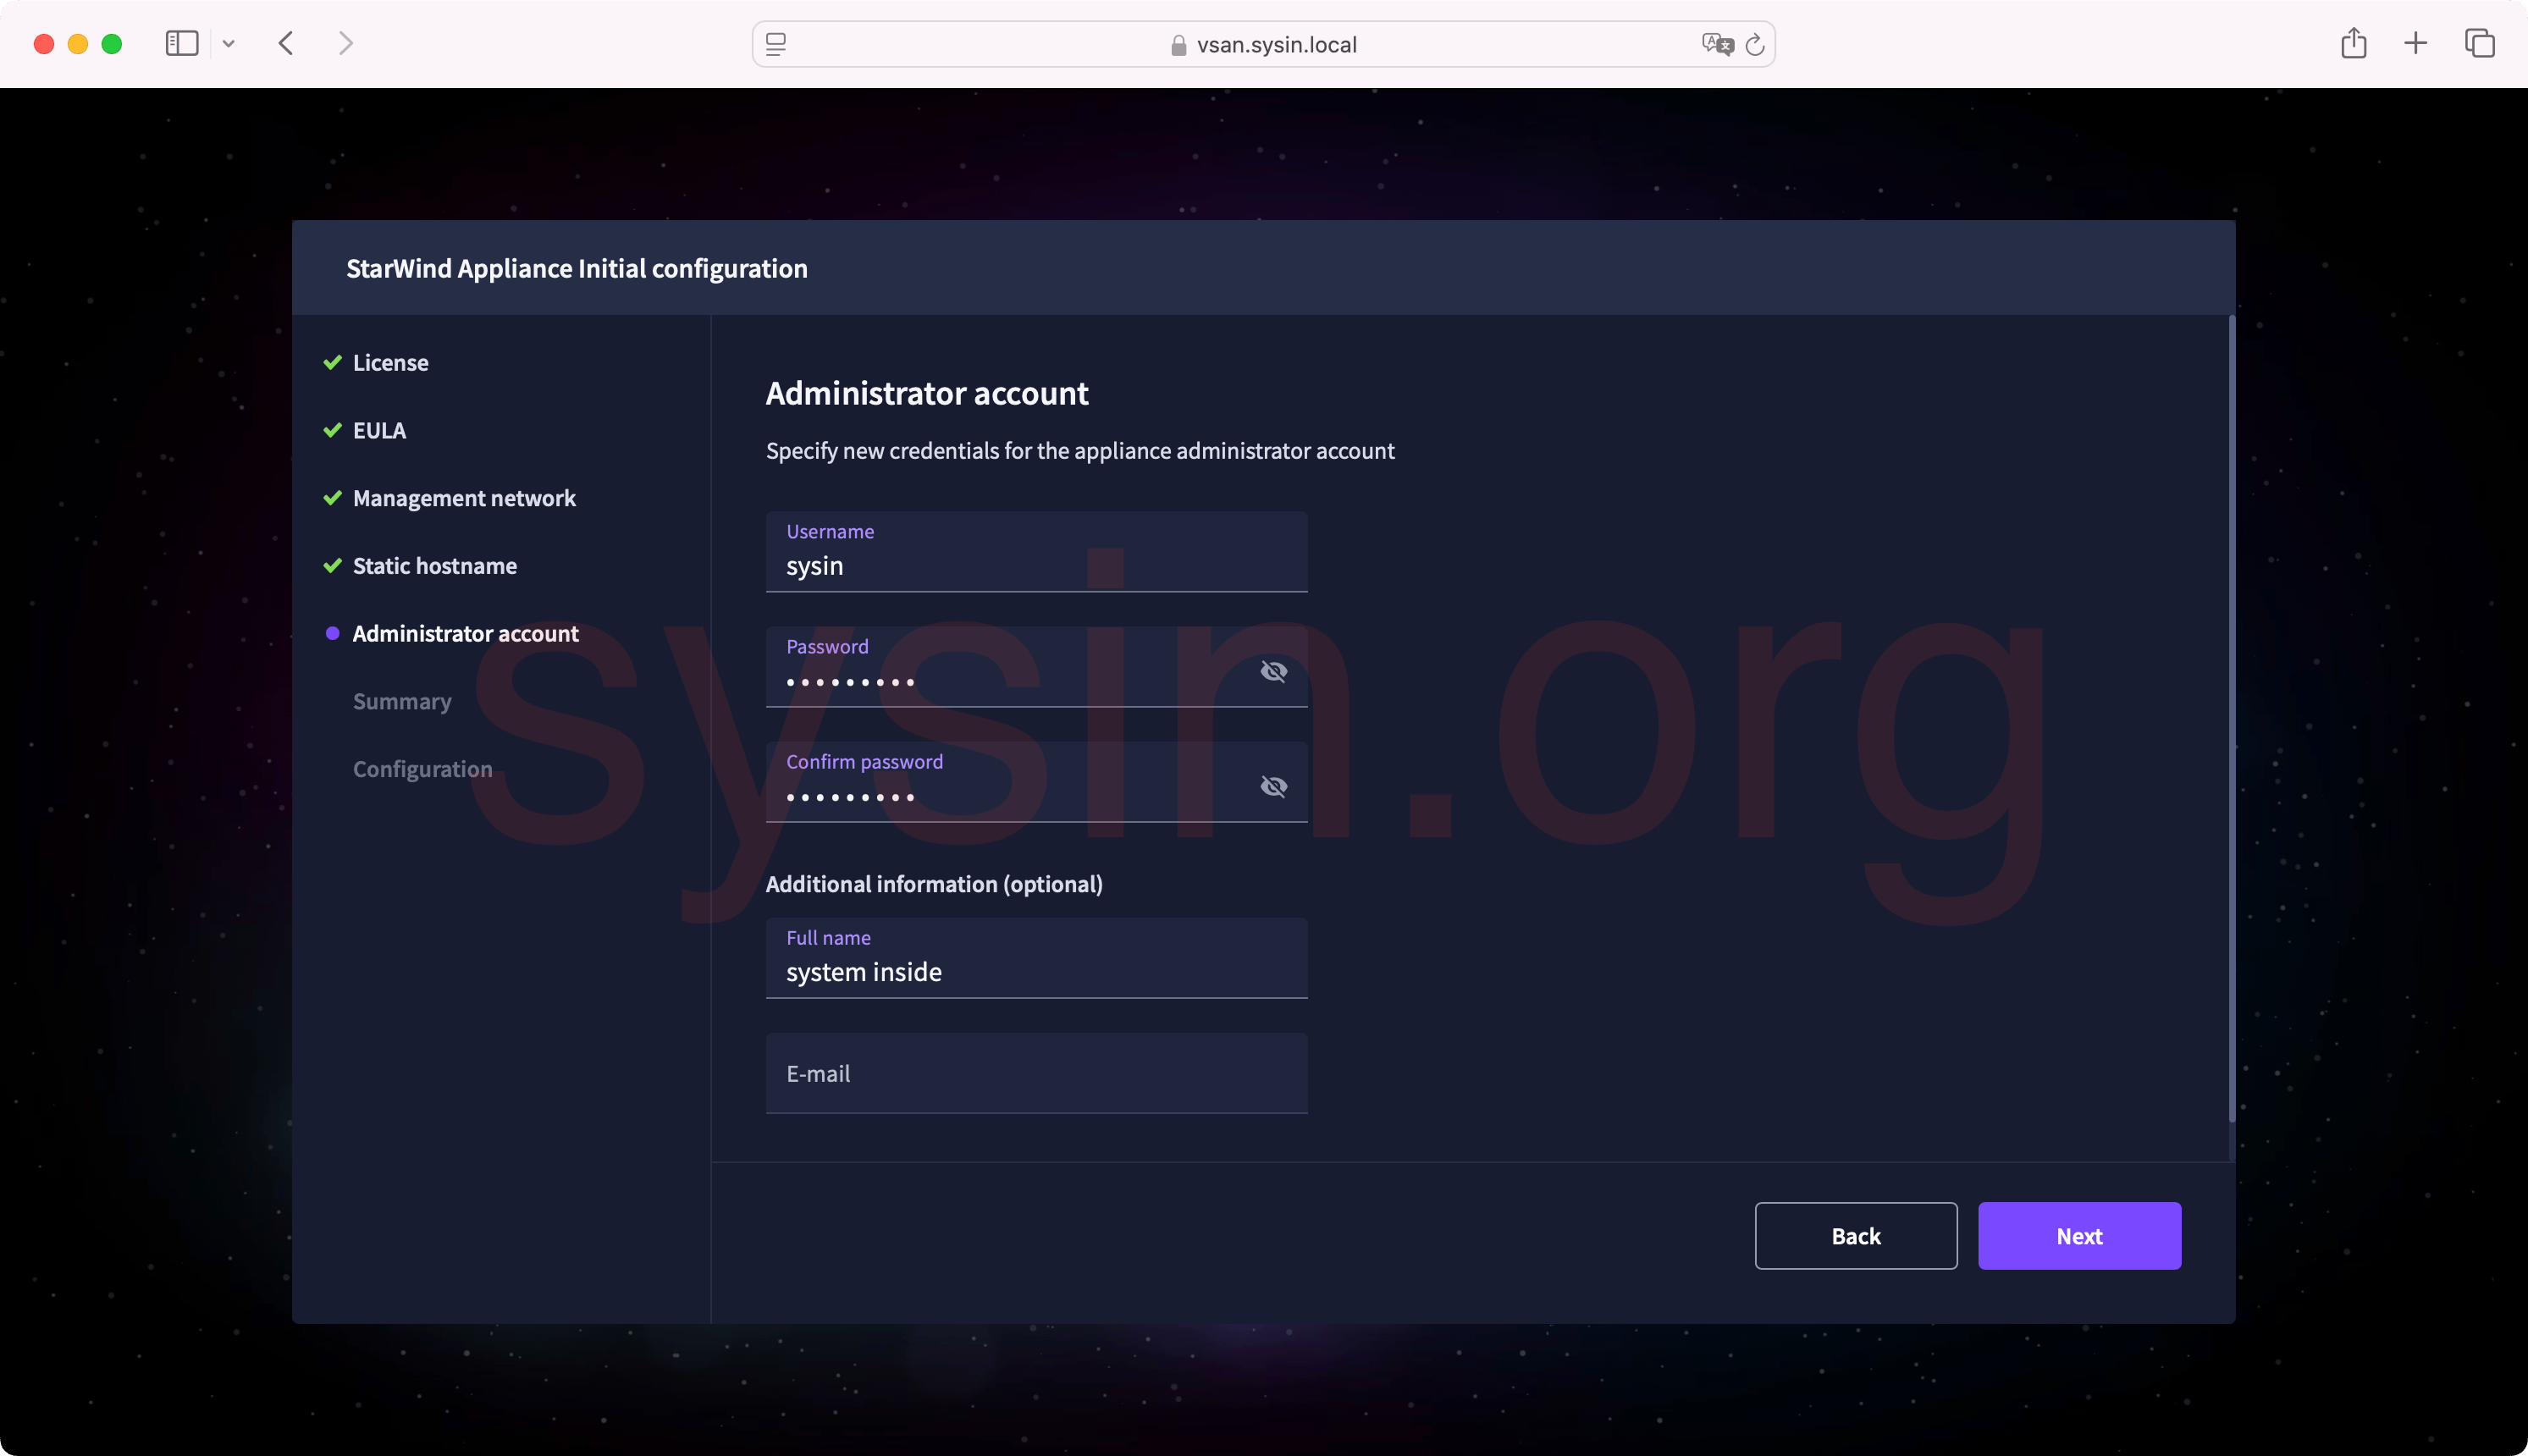
Task: Click the Full name field
Action: pos(1037,957)
